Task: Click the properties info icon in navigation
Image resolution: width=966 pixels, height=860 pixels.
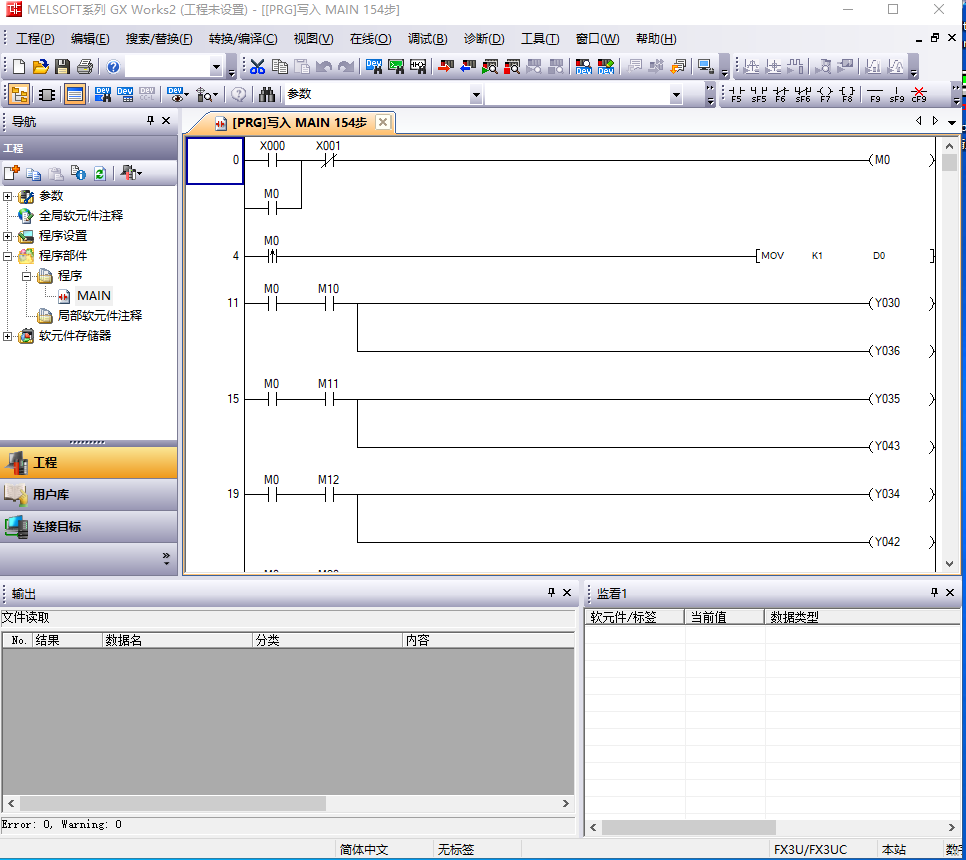Action: point(78,174)
